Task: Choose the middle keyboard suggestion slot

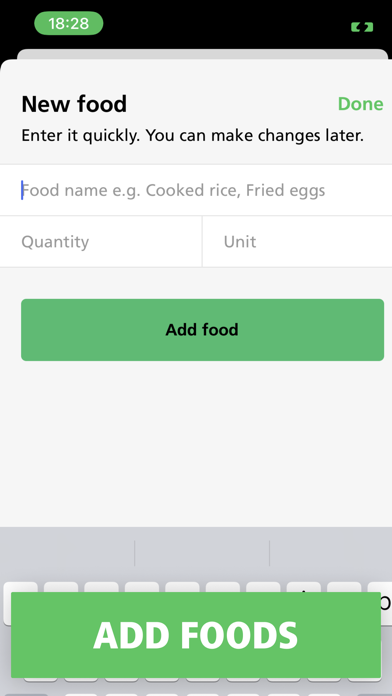Action: click(x=202, y=554)
